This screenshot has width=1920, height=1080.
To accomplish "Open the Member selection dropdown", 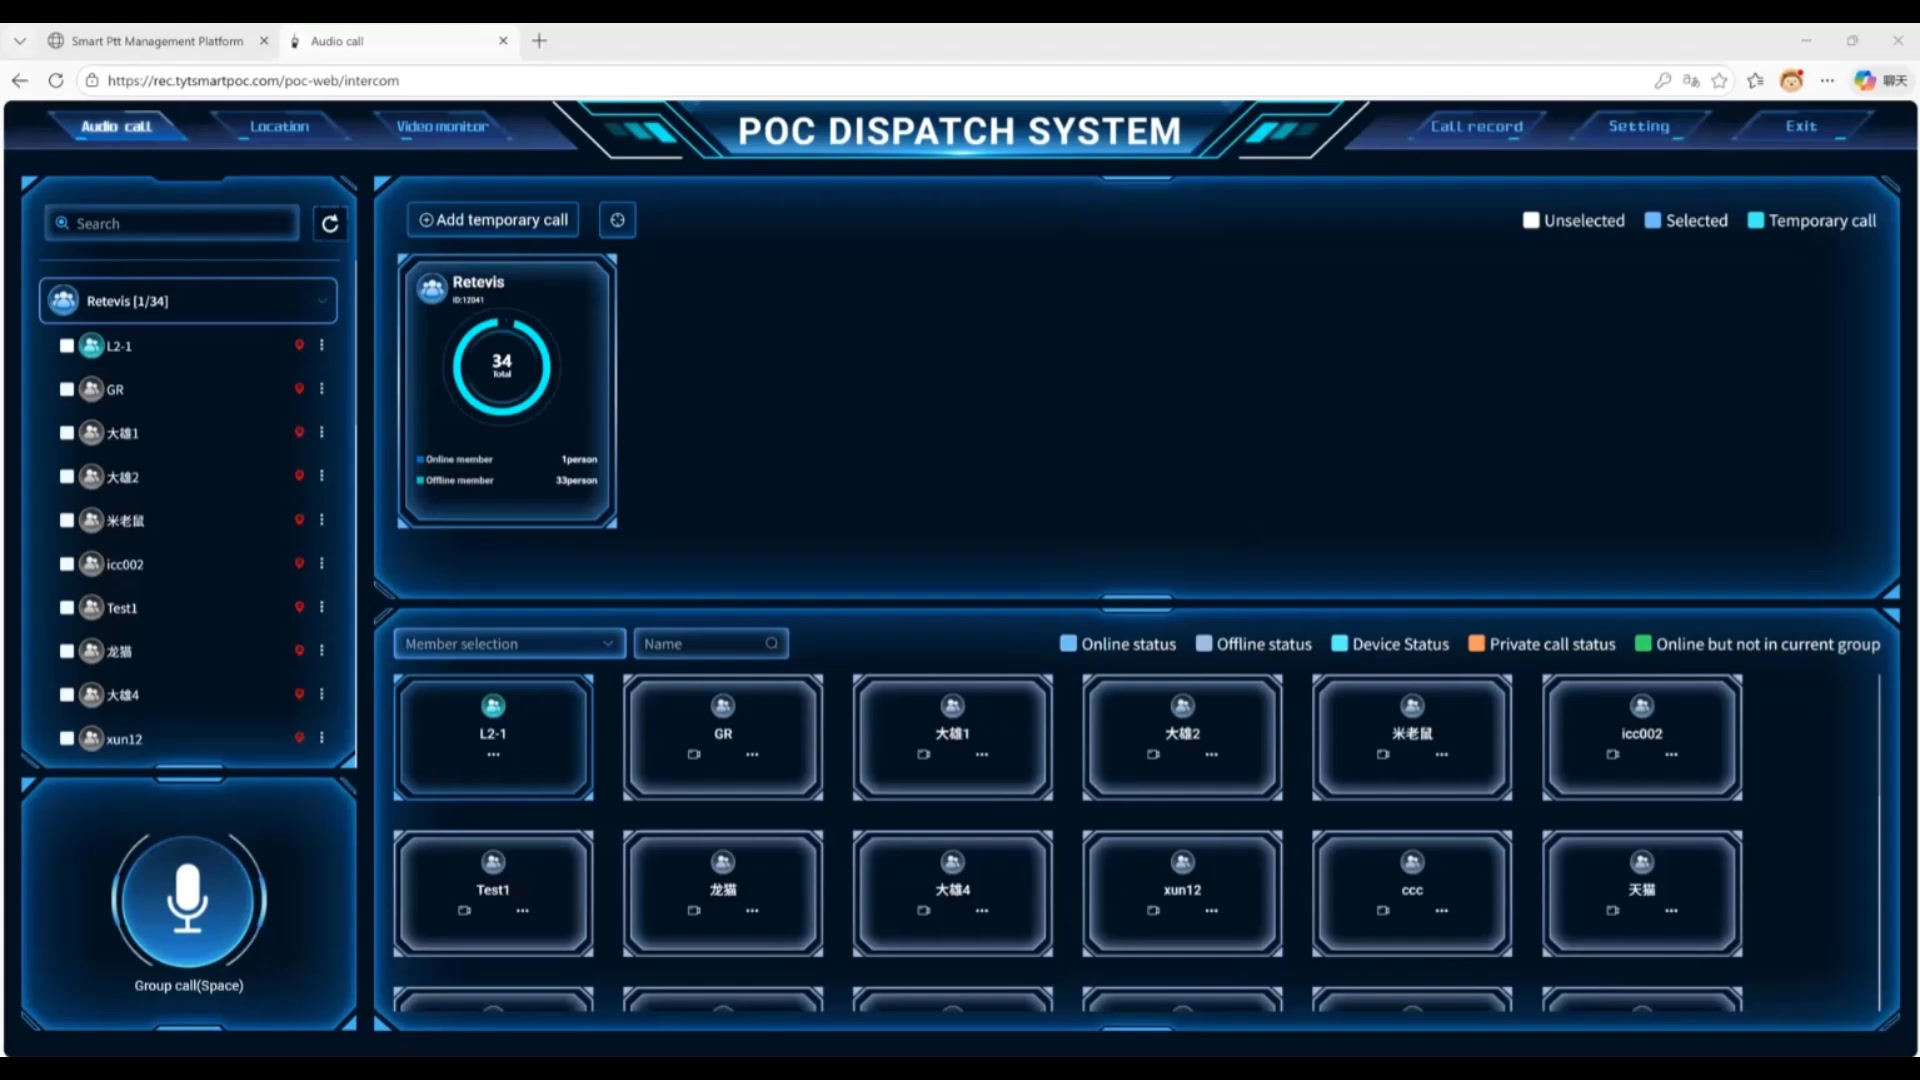I will pyautogui.click(x=510, y=643).
